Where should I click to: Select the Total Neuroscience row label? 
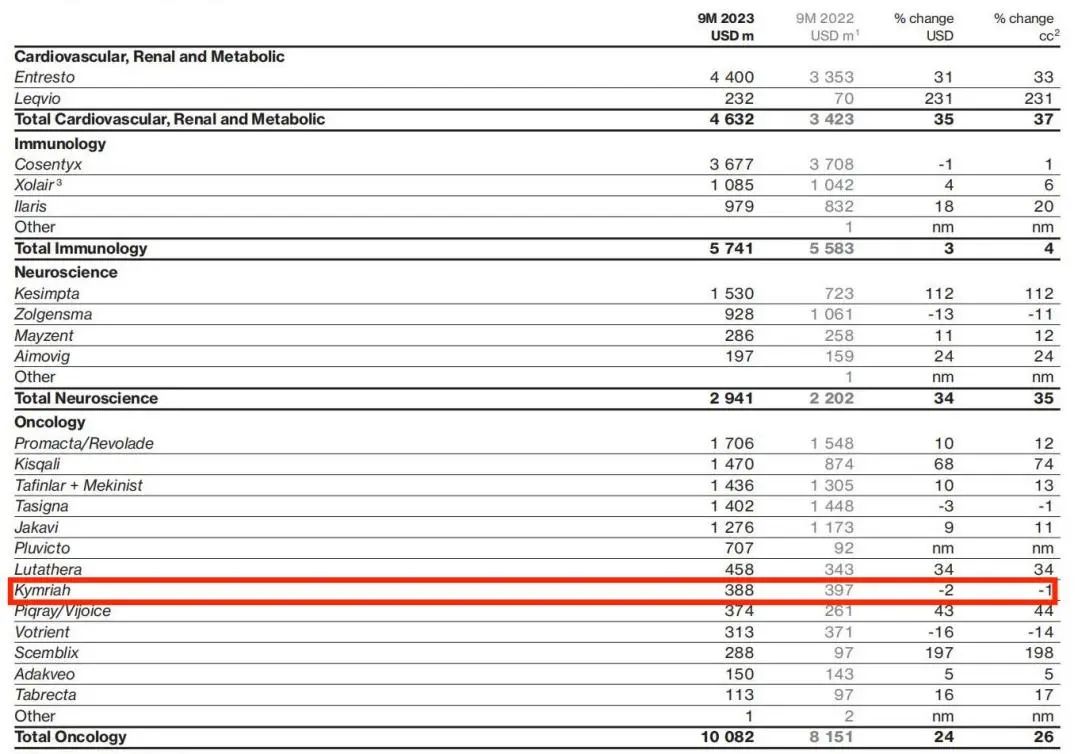pos(86,398)
